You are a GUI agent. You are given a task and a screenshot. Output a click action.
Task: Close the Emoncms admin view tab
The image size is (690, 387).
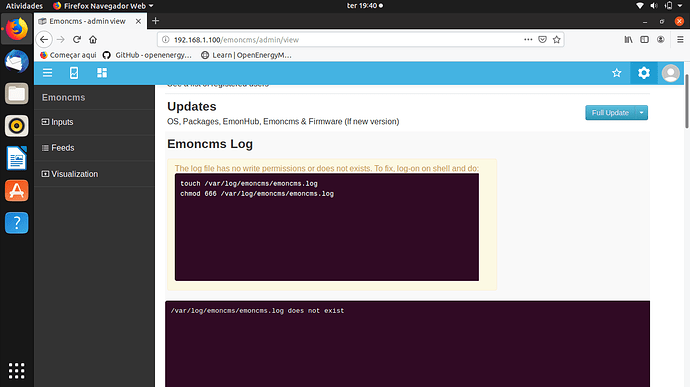tap(138, 21)
